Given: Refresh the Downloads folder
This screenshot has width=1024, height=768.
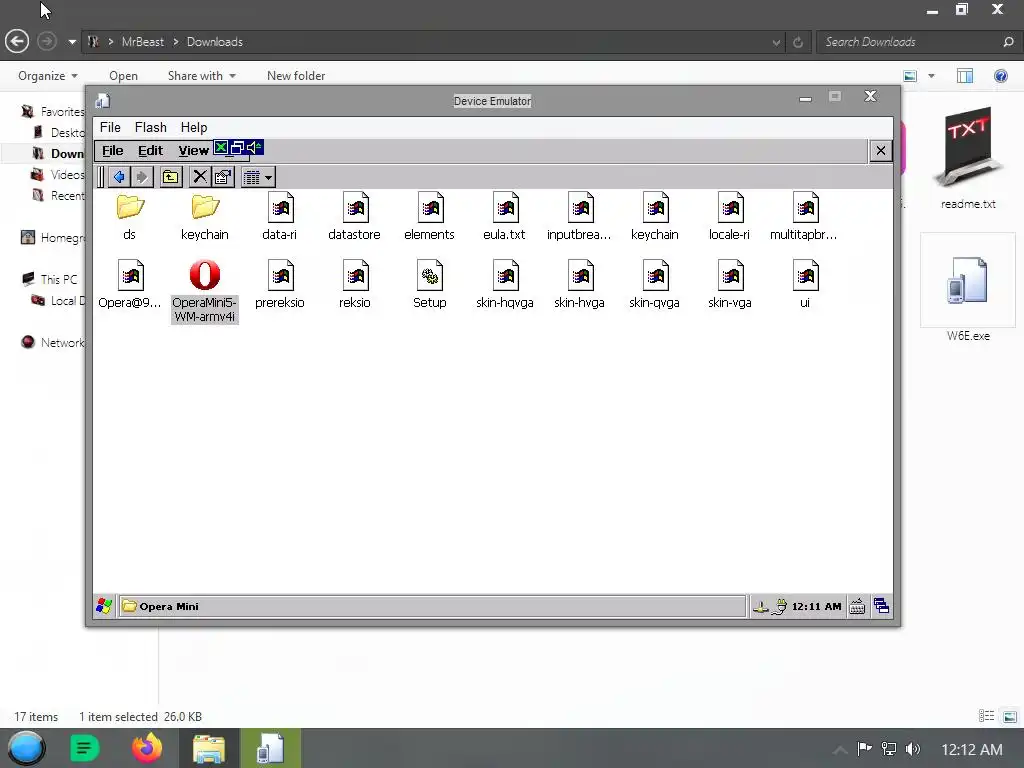Looking at the screenshot, I should 797,42.
